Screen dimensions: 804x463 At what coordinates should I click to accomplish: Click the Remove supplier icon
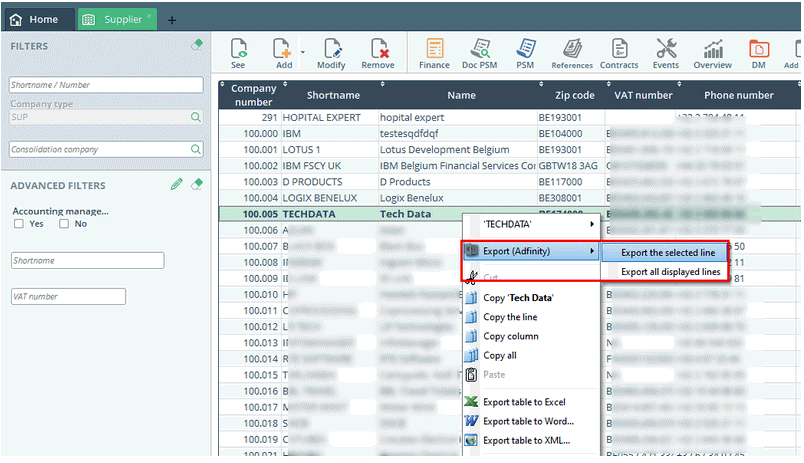[x=378, y=53]
